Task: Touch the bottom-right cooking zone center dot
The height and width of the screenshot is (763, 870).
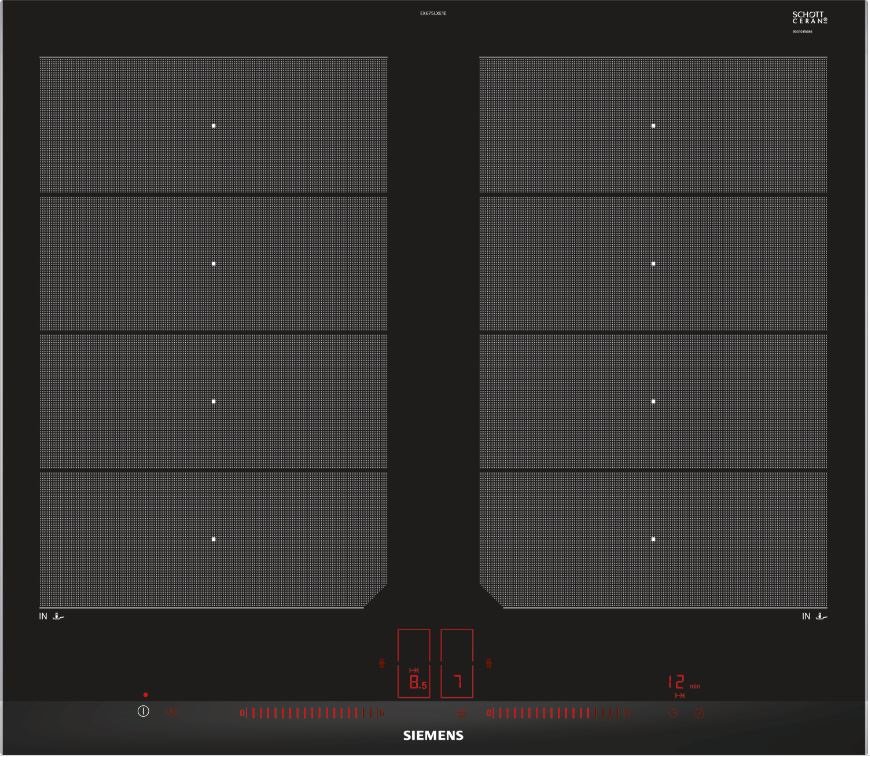Action: coord(653,539)
